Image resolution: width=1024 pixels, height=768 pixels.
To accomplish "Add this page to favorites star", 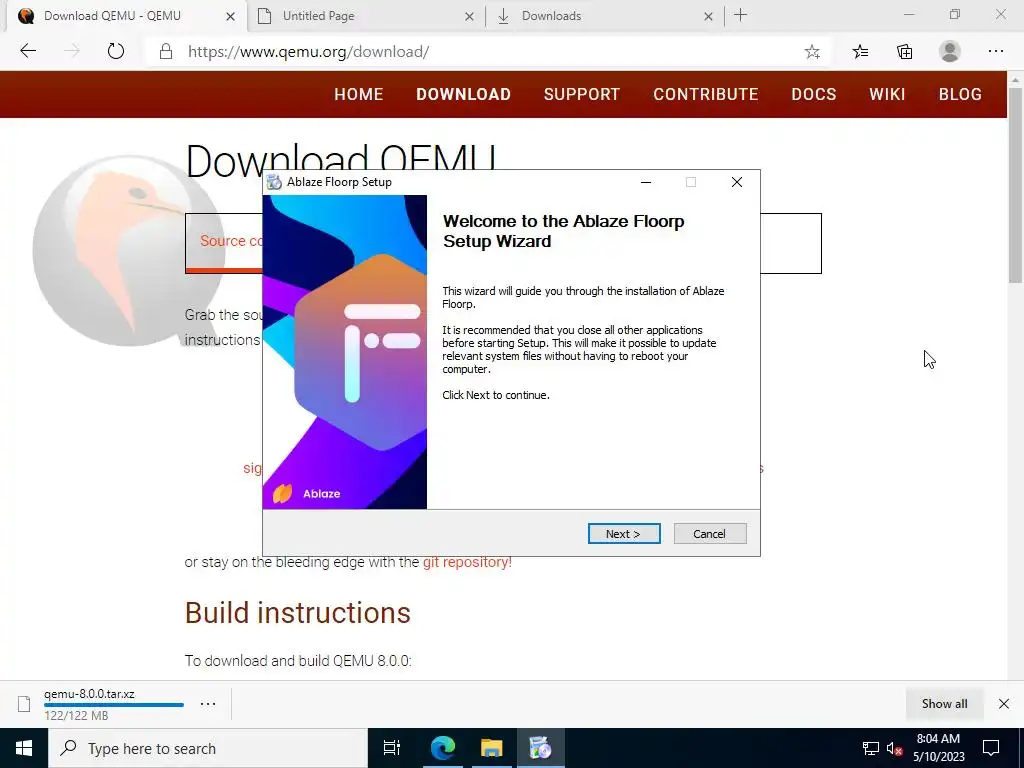I will click(812, 52).
